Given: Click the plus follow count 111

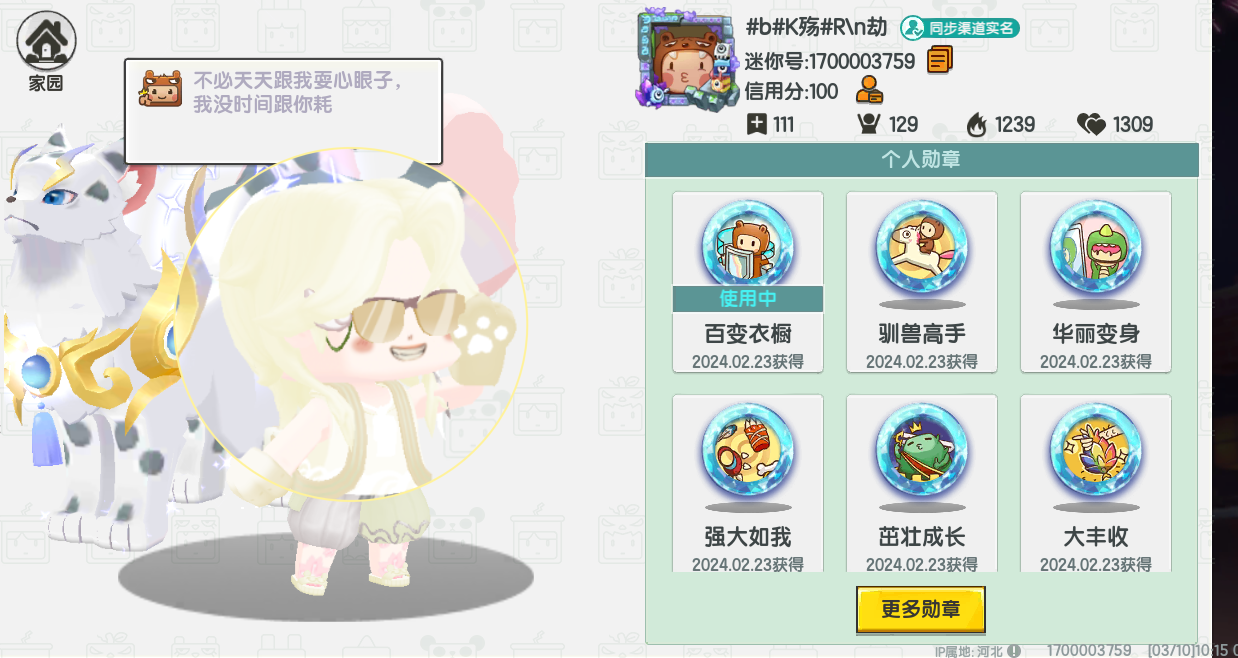Looking at the screenshot, I should (771, 124).
